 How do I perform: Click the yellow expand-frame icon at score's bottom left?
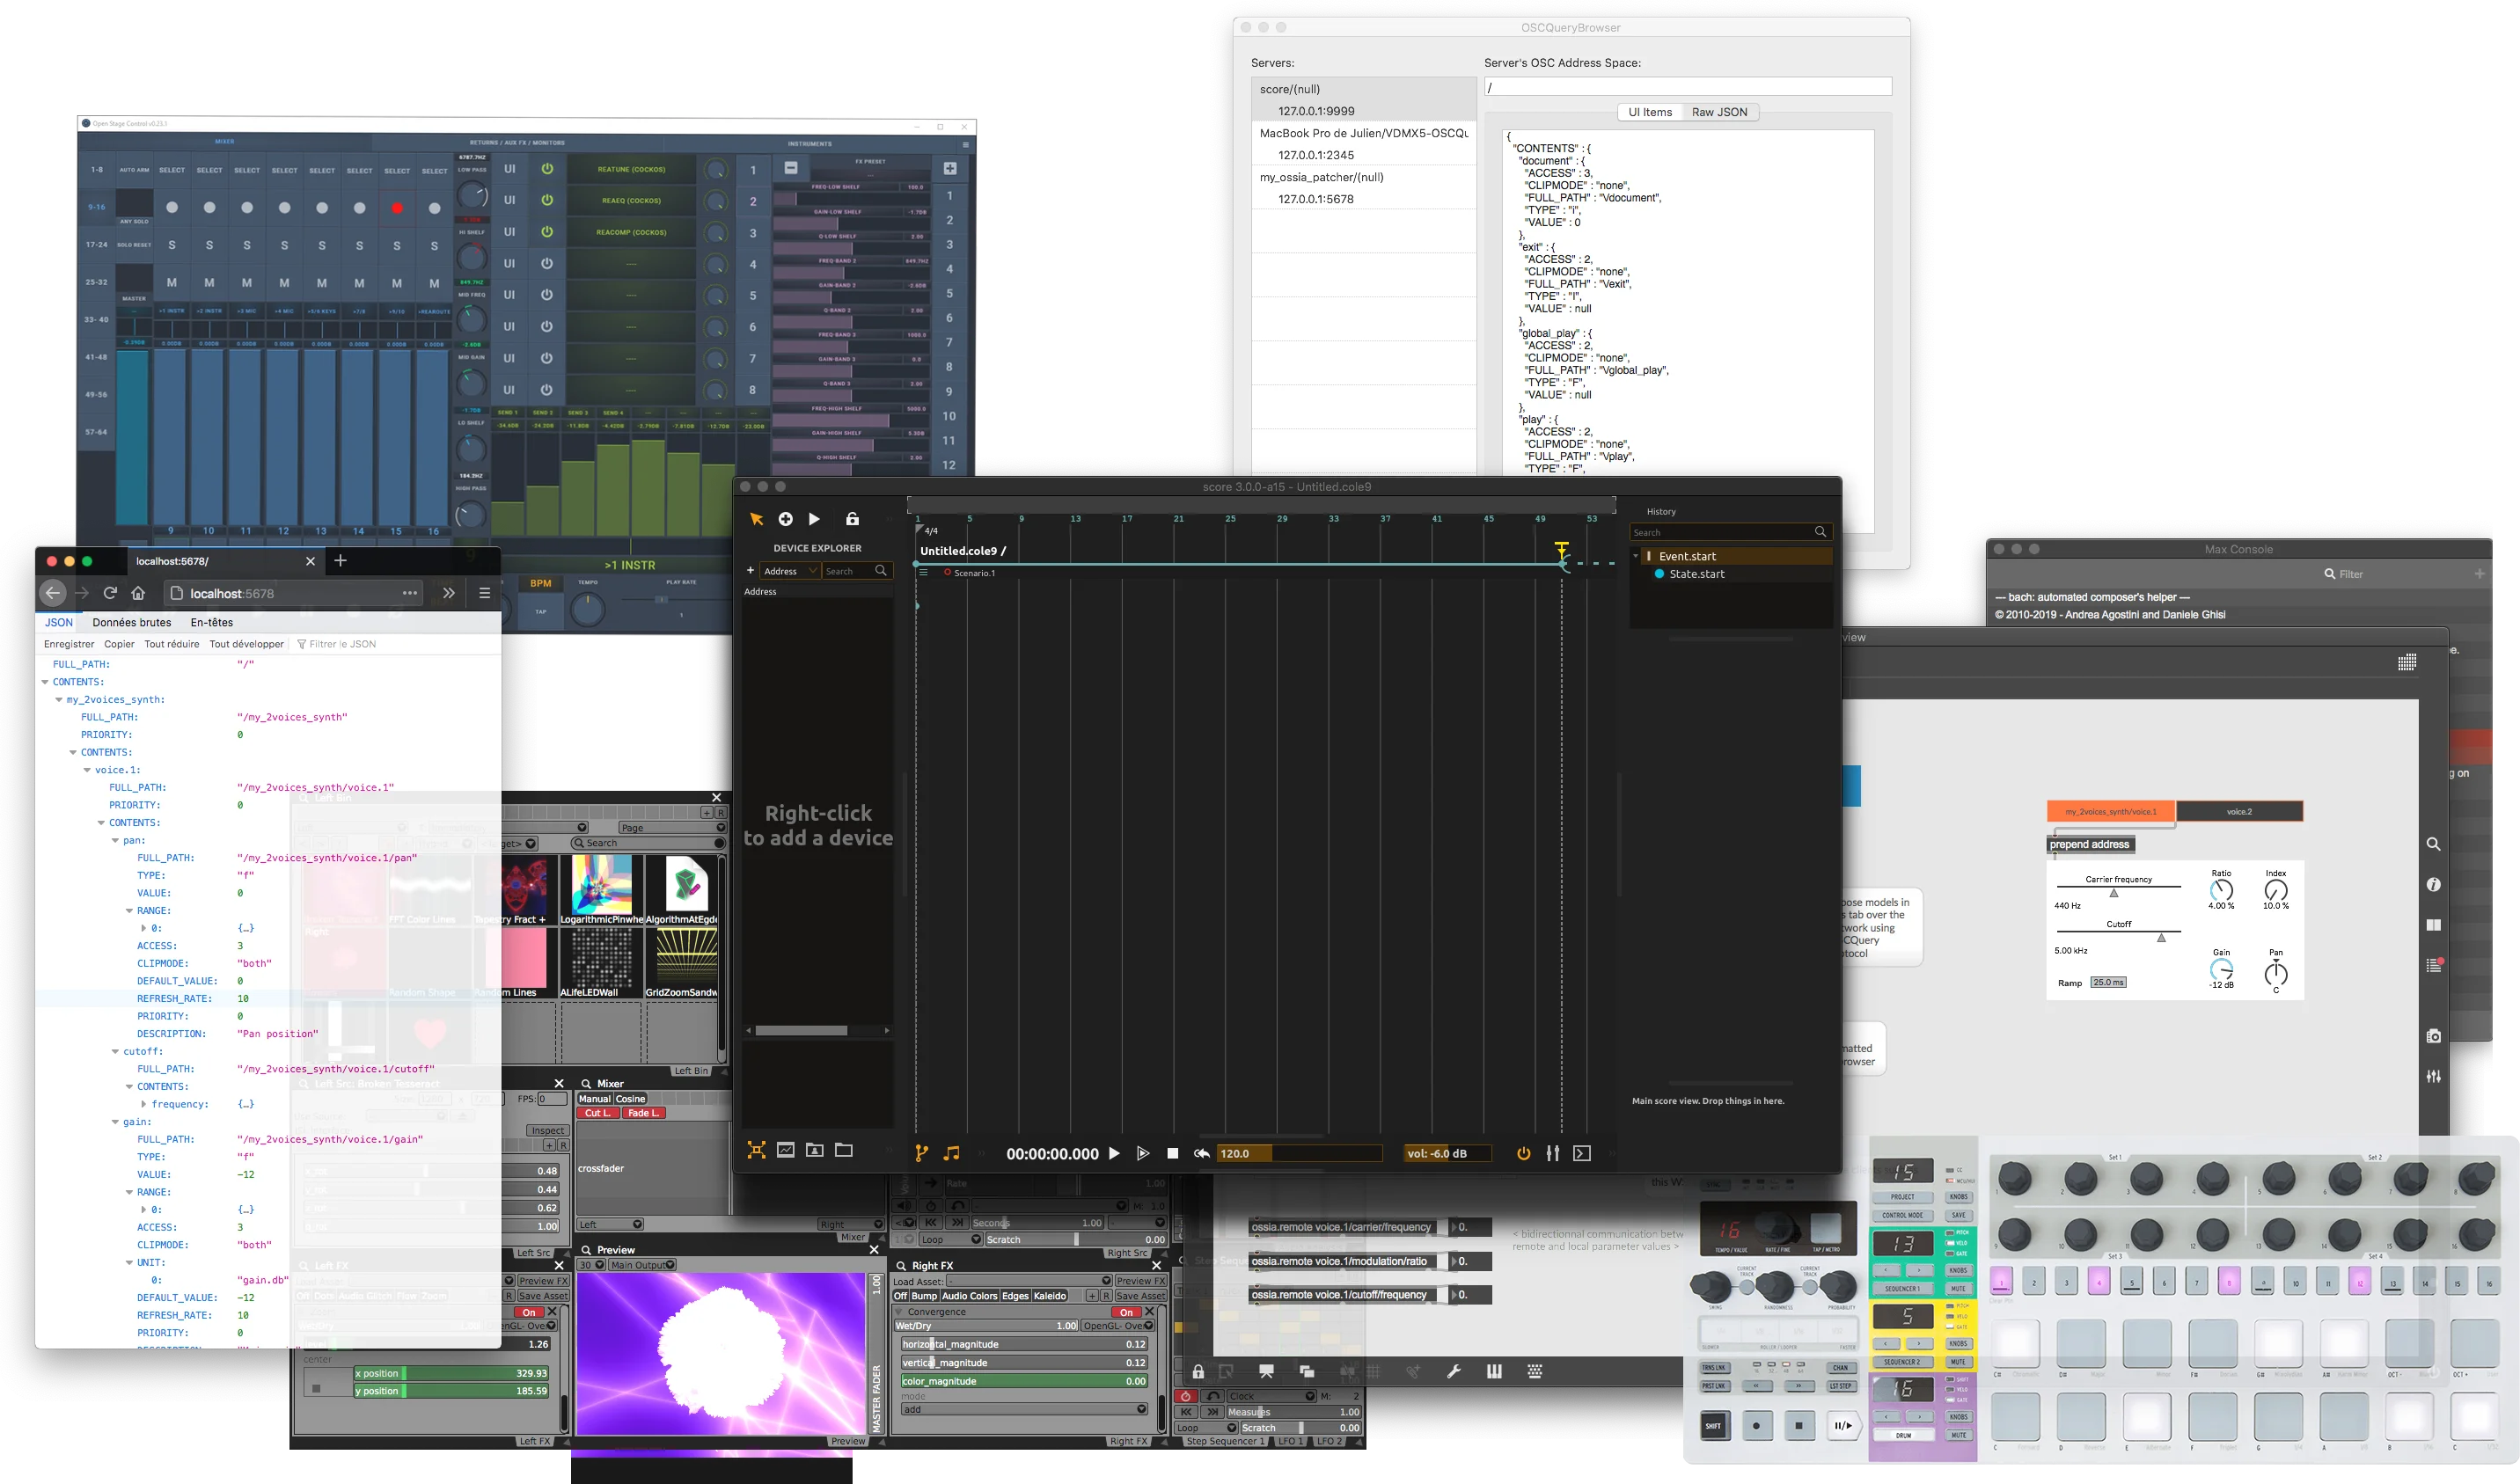(x=757, y=1150)
